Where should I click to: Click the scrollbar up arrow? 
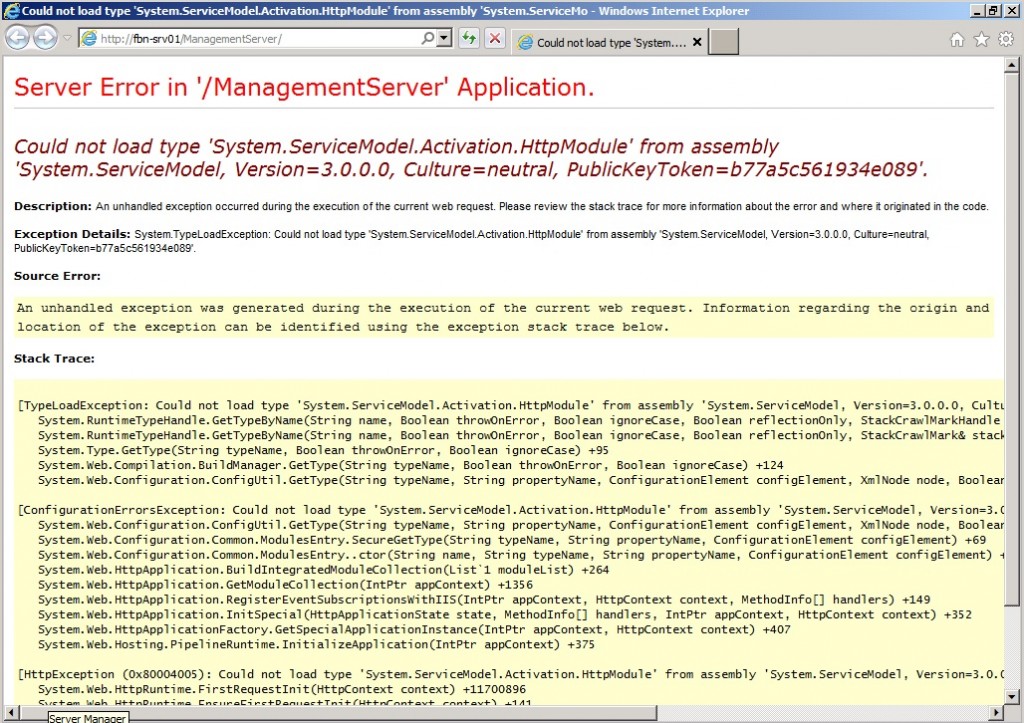tap(1013, 62)
